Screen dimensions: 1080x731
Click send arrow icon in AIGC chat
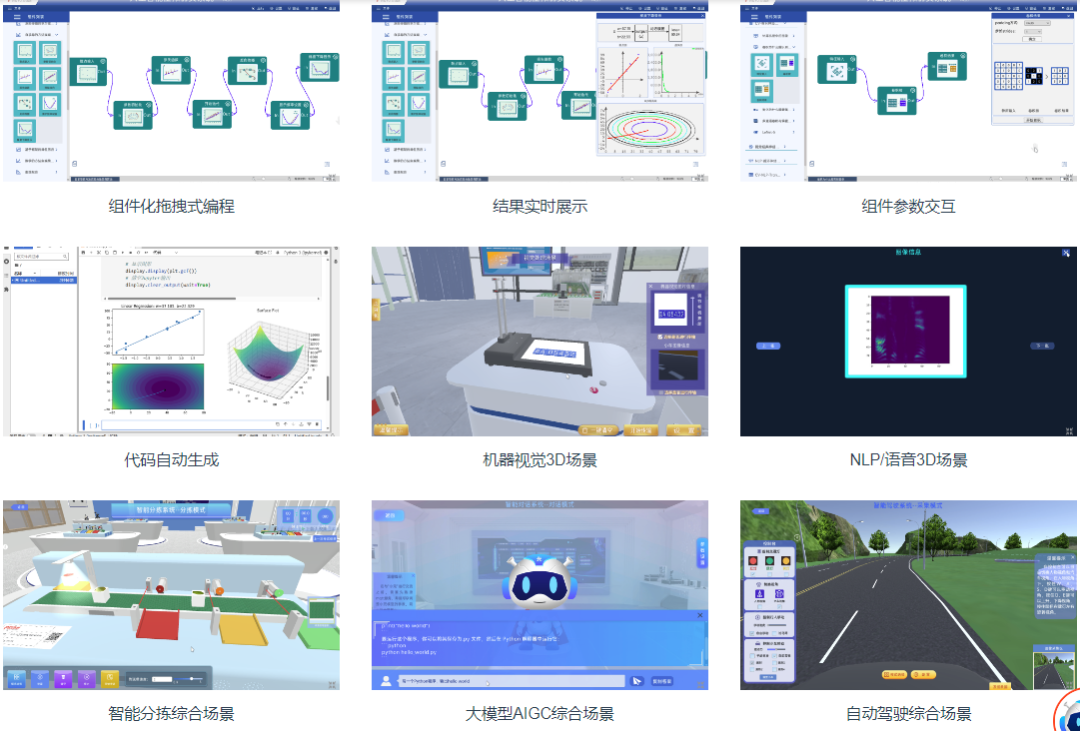636,680
